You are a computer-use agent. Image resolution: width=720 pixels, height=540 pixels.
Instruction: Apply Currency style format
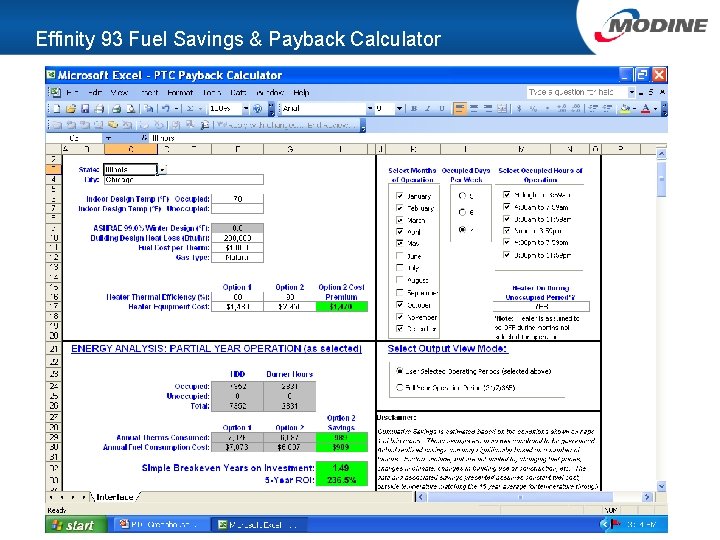coord(519,109)
